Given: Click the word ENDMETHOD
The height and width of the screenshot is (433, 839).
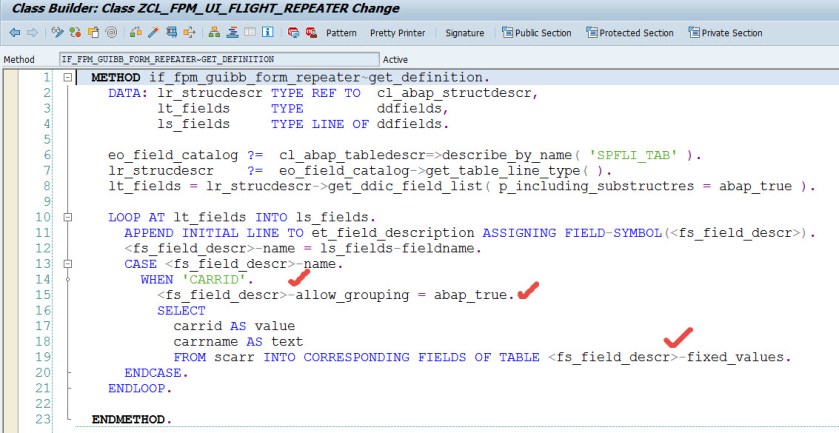Looking at the screenshot, I should [128, 419].
